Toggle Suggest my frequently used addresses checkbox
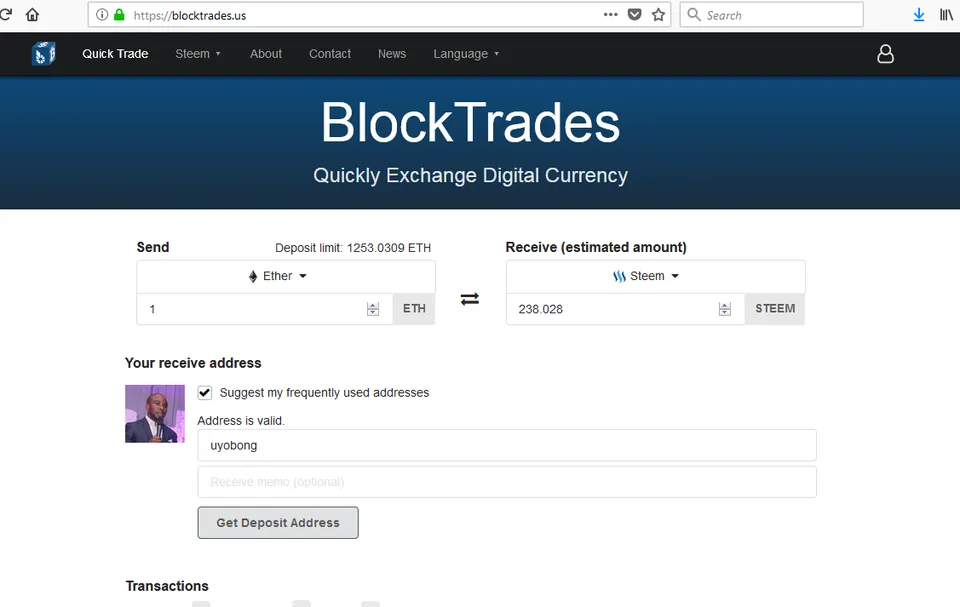The width and height of the screenshot is (960, 607). click(204, 393)
